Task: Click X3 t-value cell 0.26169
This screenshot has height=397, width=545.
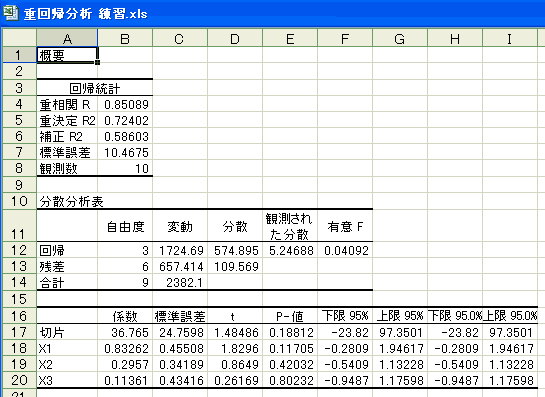Action: [235, 380]
